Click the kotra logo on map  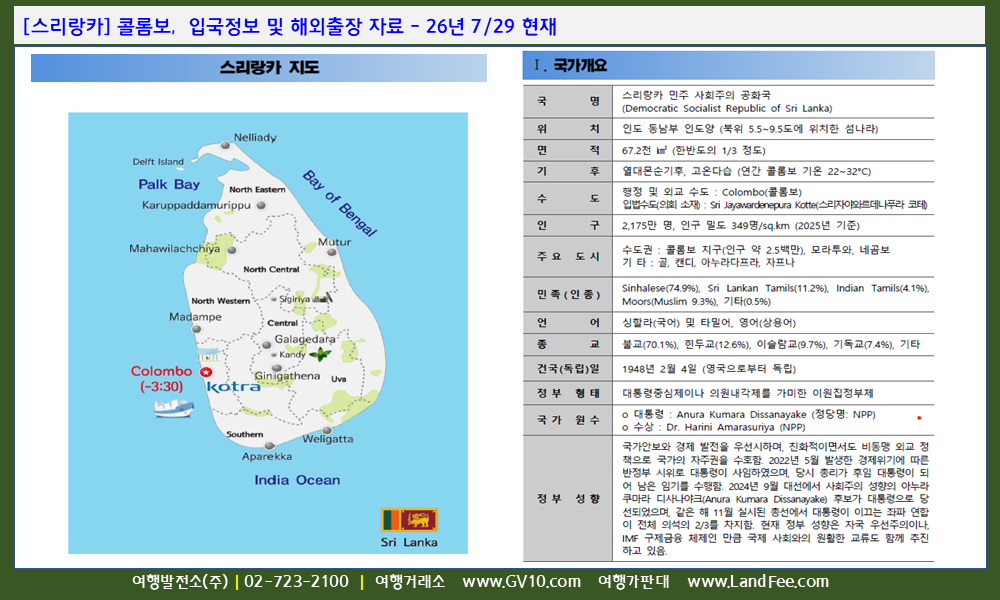pyautogui.click(x=233, y=386)
